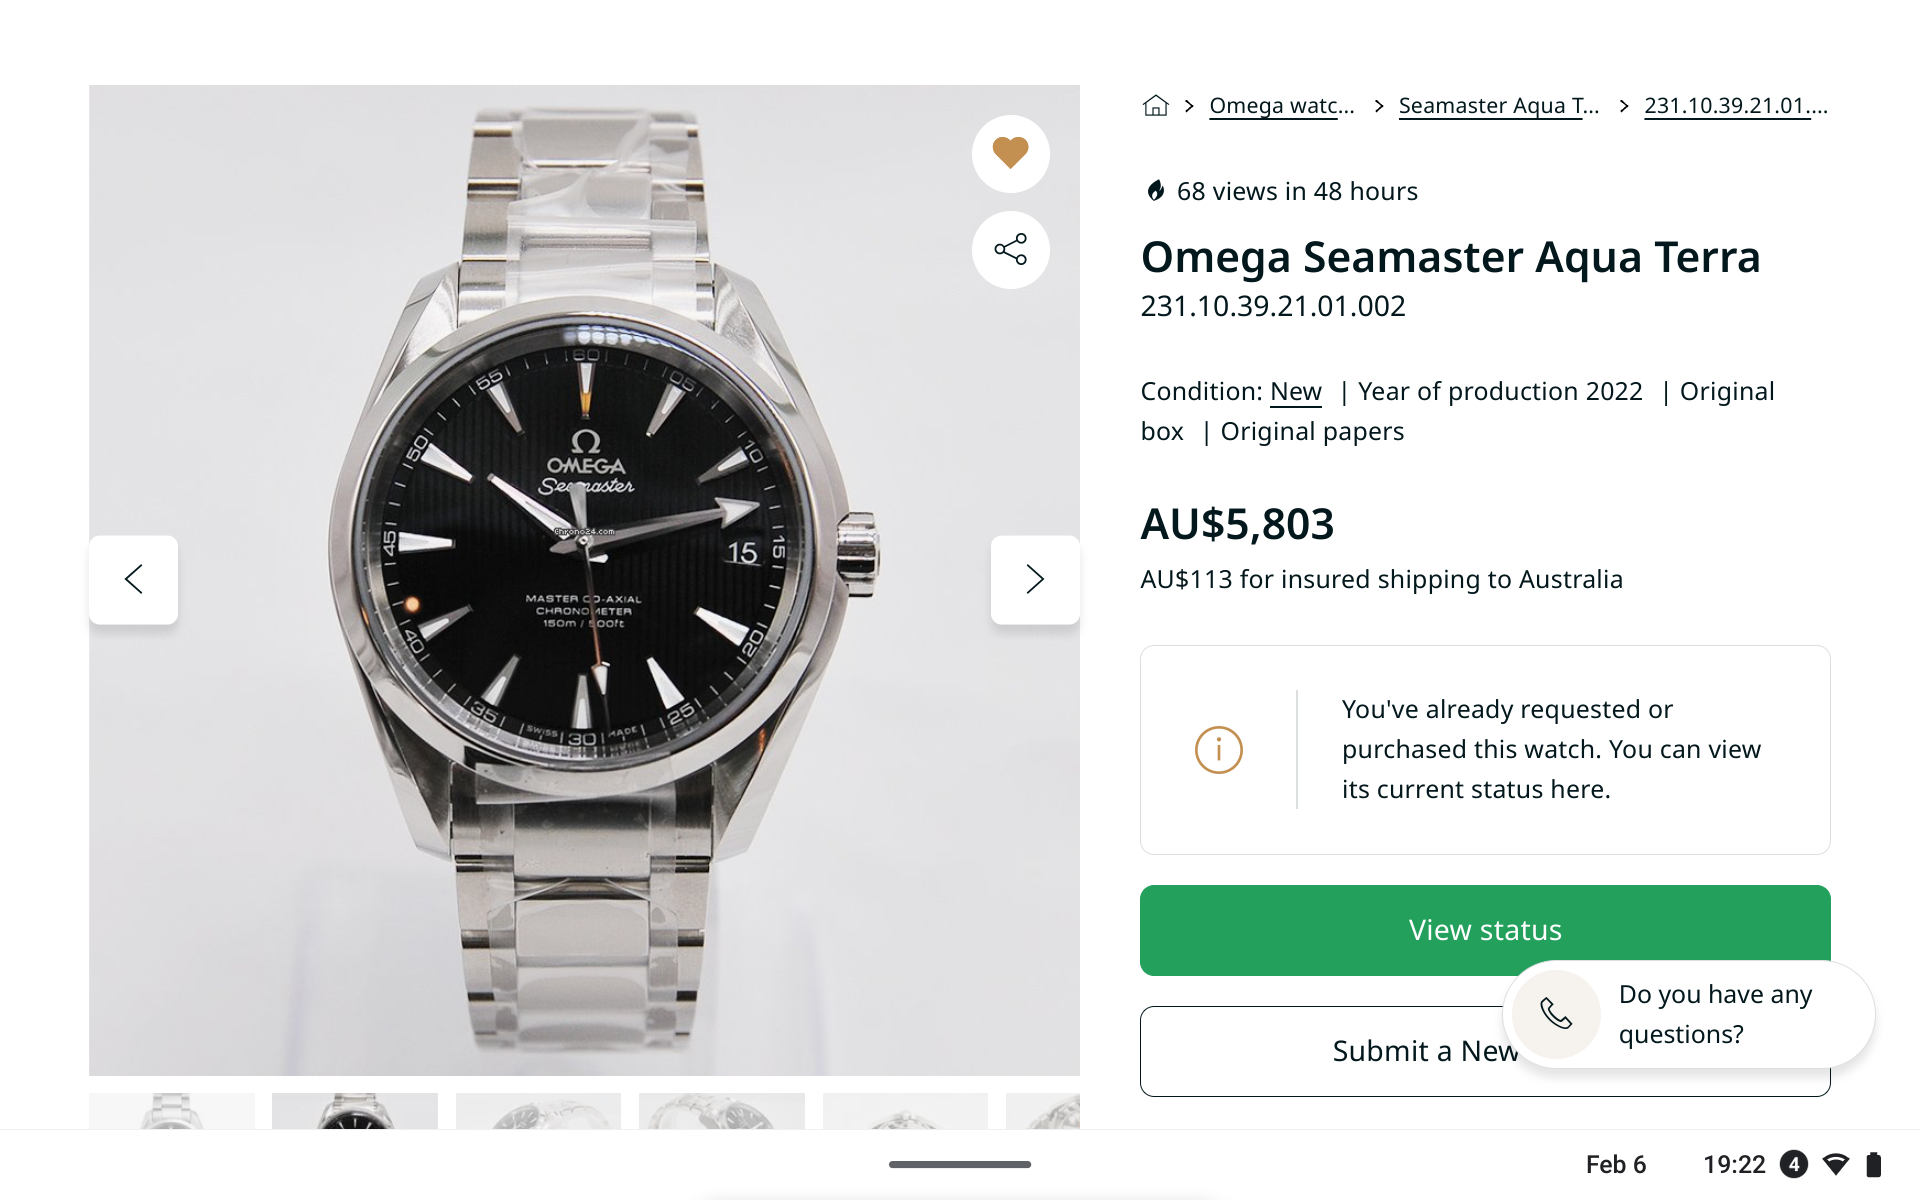Click the info icon in the notice box
The height and width of the screenshot is (1200, 1920).
tap(1218, 750)
